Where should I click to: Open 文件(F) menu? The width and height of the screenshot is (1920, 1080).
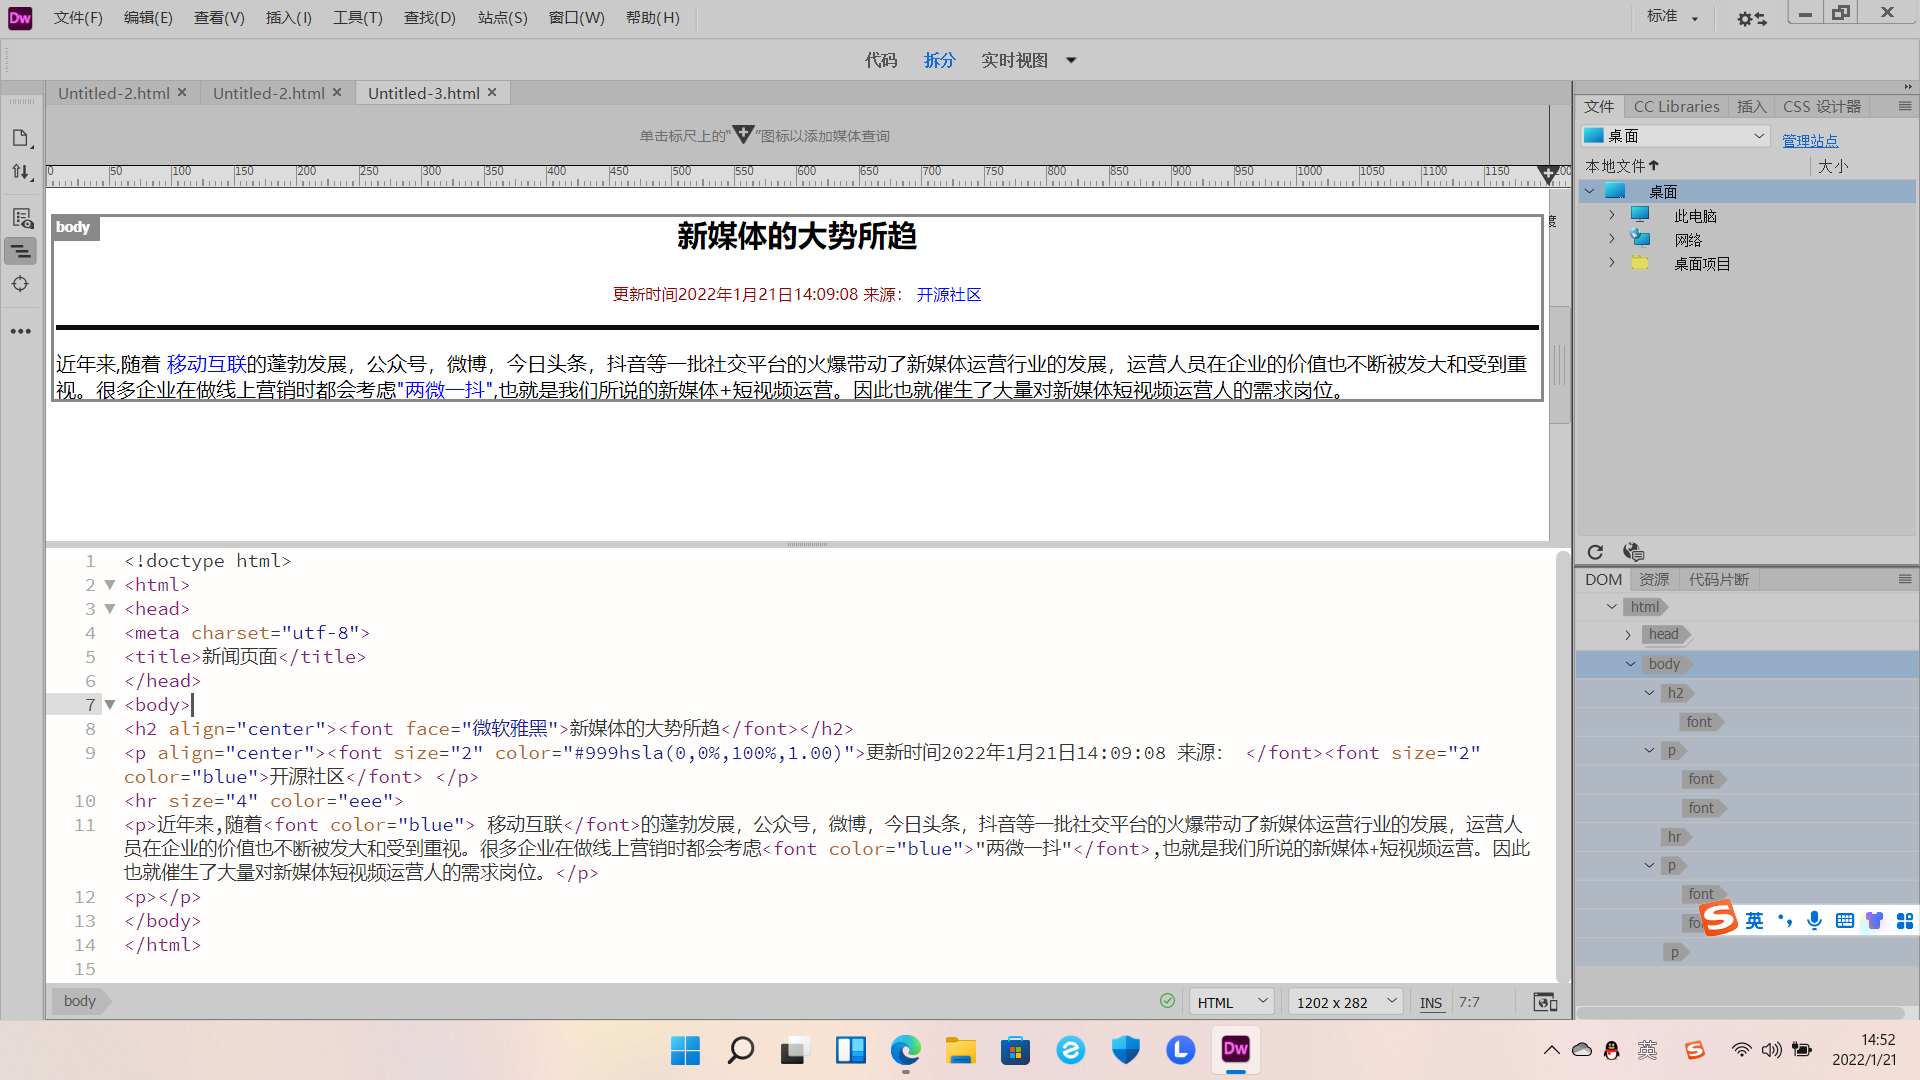[78, 18]
